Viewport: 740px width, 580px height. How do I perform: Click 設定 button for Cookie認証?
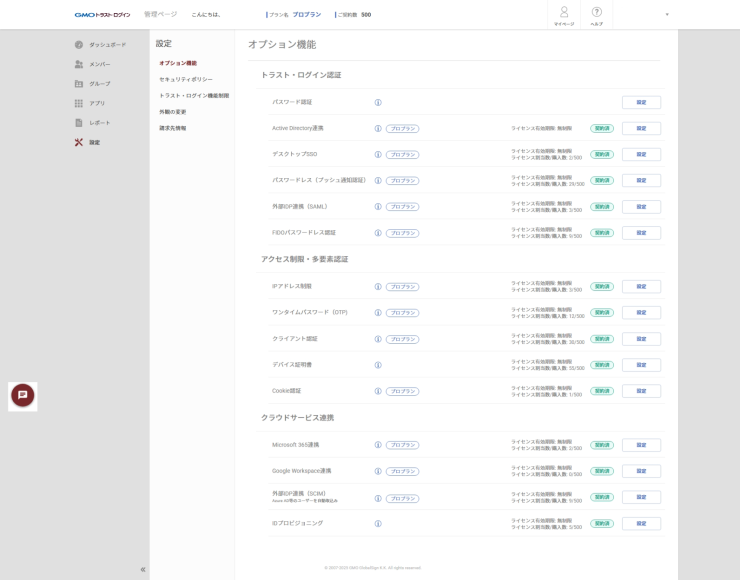tap(641, 391)
